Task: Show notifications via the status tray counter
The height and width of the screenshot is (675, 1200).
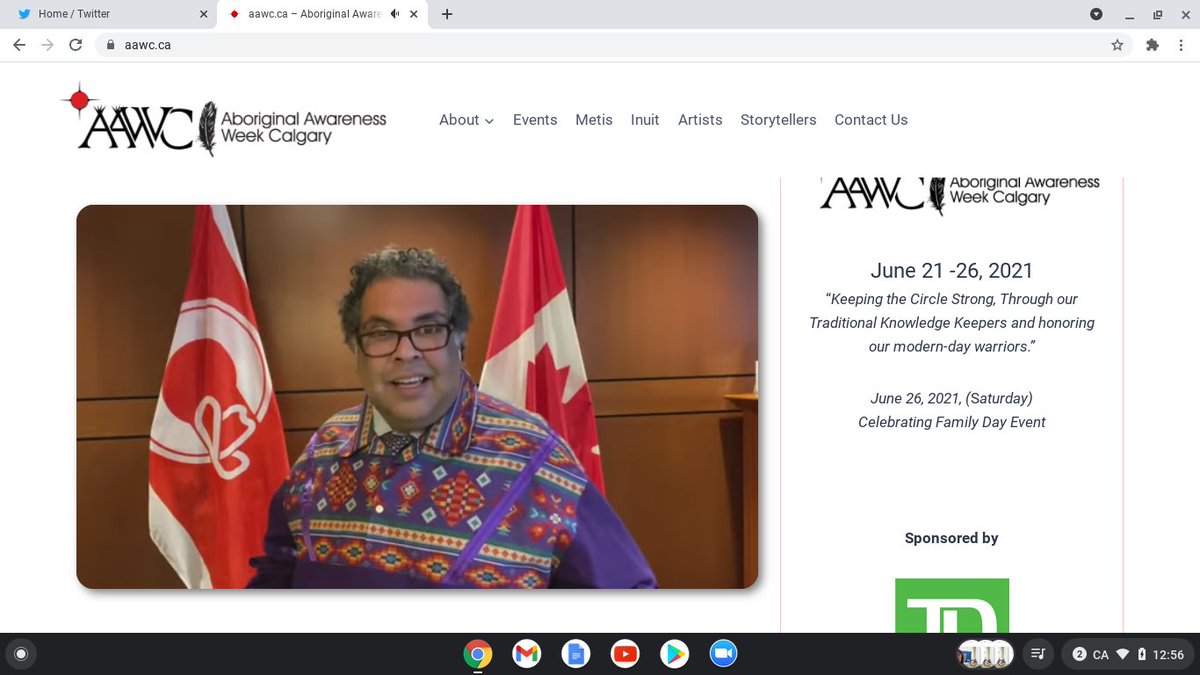Action: [1079, 654]
